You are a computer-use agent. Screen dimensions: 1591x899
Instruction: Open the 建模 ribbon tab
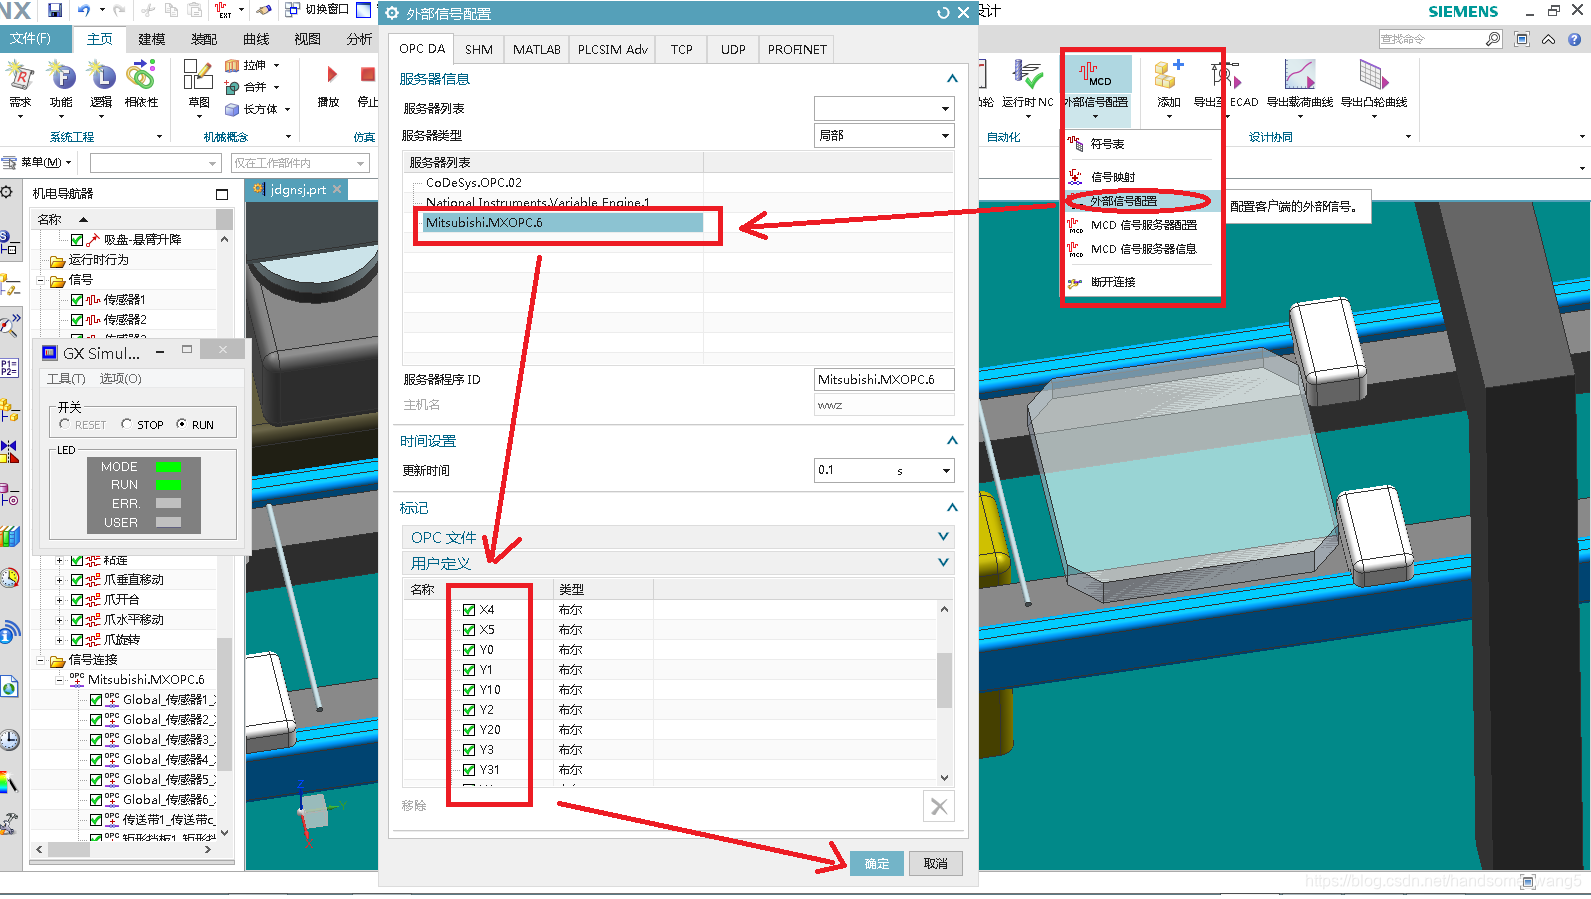[x=152, y=39]
